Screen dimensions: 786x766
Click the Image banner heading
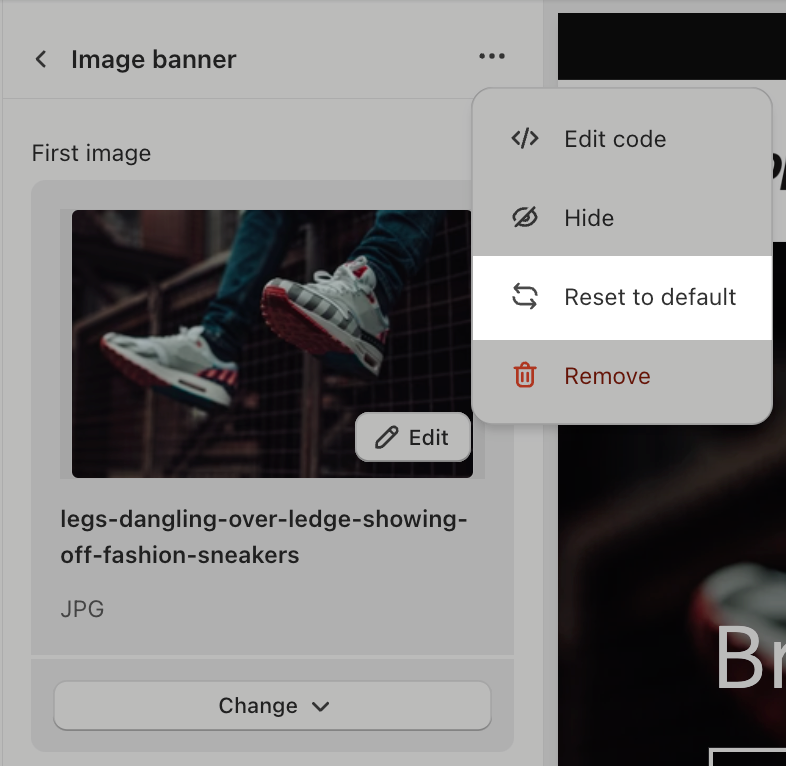point(153,60)
